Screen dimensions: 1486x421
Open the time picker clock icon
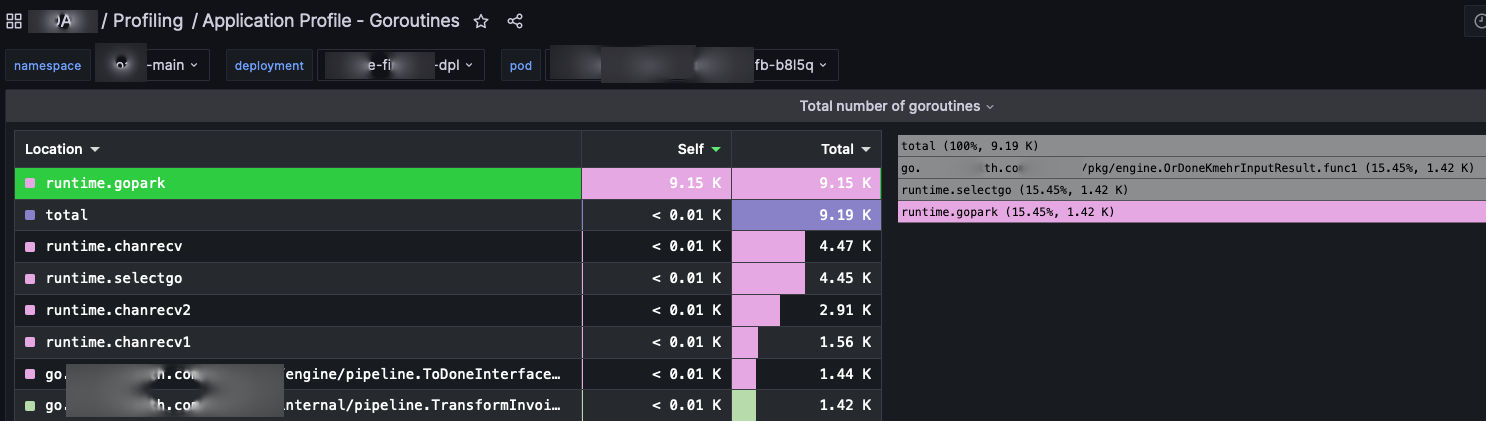tap(1478, 21)
